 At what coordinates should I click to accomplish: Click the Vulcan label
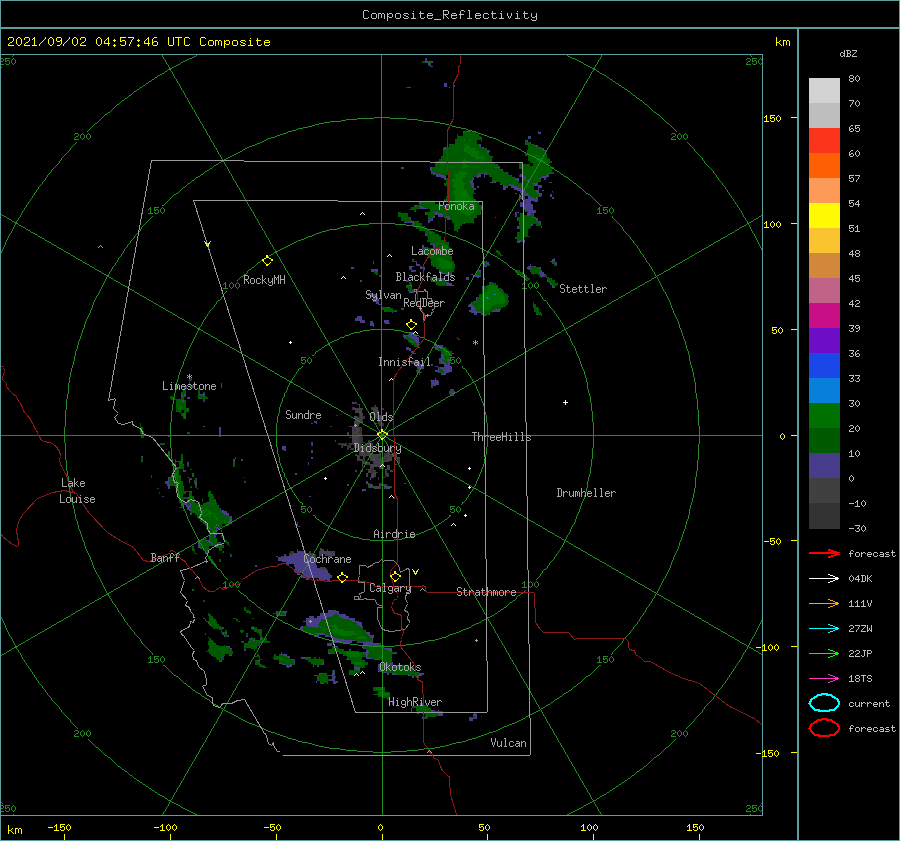click(508, 743)
